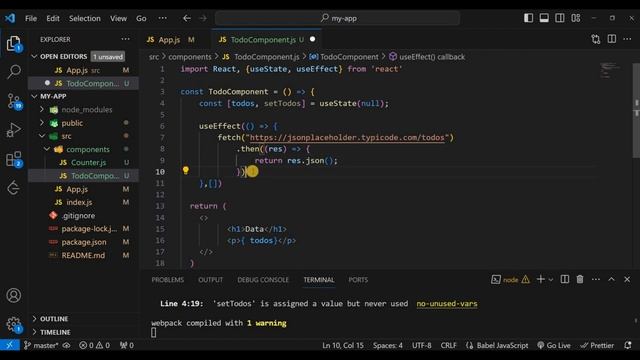Click Ln 10, Col 15 position indicator
This screenshot has height=360, width=640.
tap(343, 345)
